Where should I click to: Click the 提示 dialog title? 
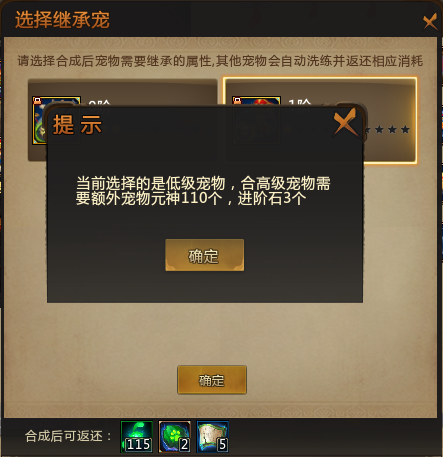(77, 125)
